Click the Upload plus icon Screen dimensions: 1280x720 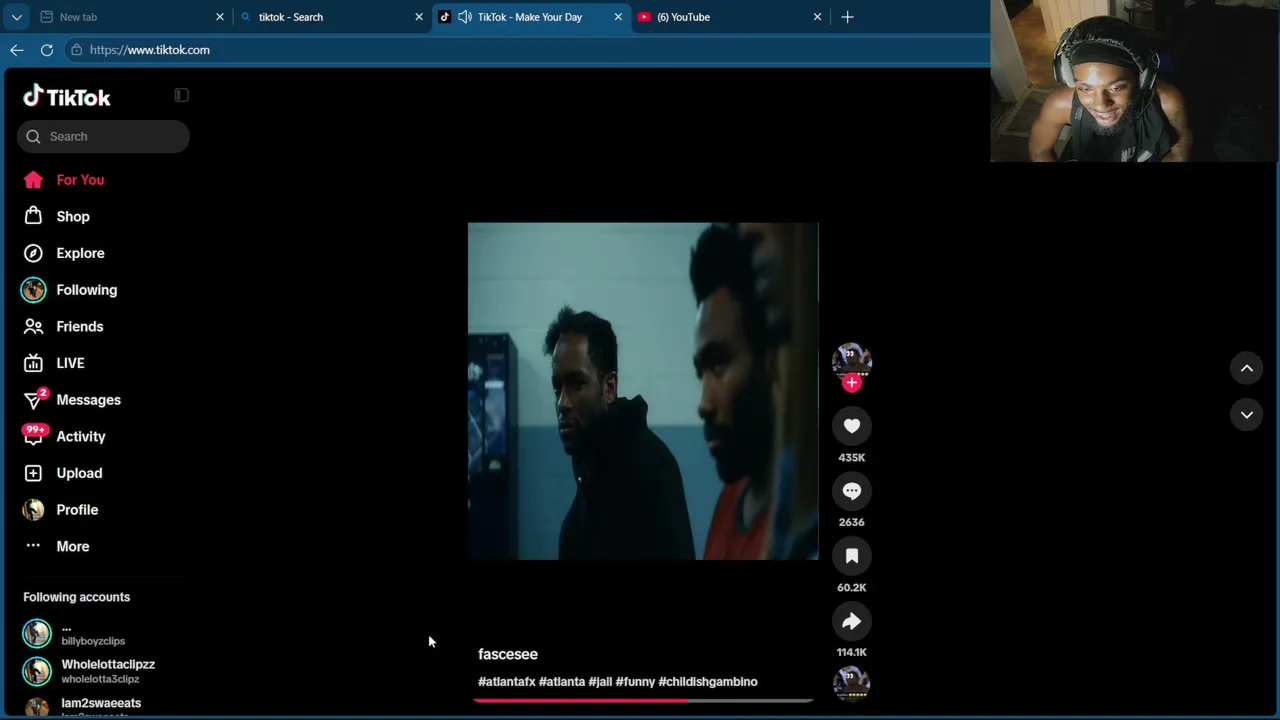33,473
